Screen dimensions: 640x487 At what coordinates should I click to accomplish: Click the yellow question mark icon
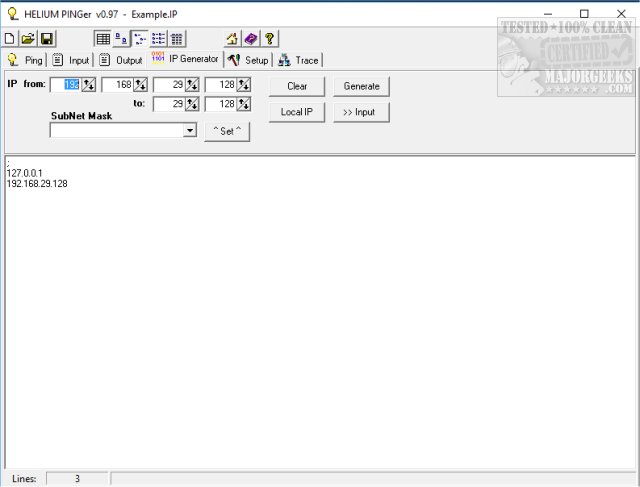point(269,39)
